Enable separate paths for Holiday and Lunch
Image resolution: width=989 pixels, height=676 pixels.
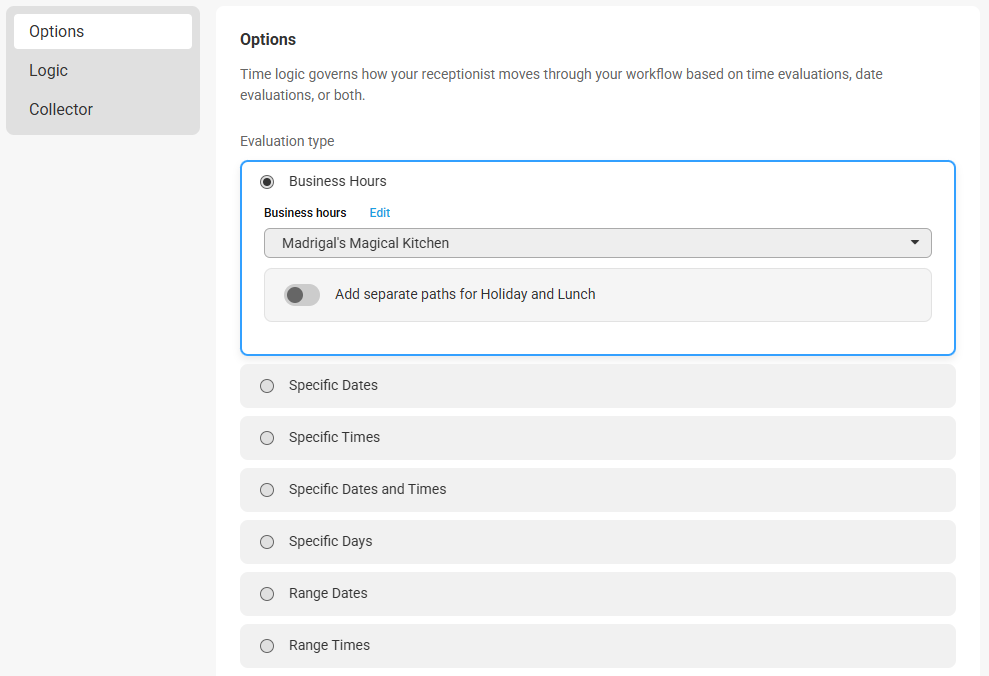pos(302,294)
